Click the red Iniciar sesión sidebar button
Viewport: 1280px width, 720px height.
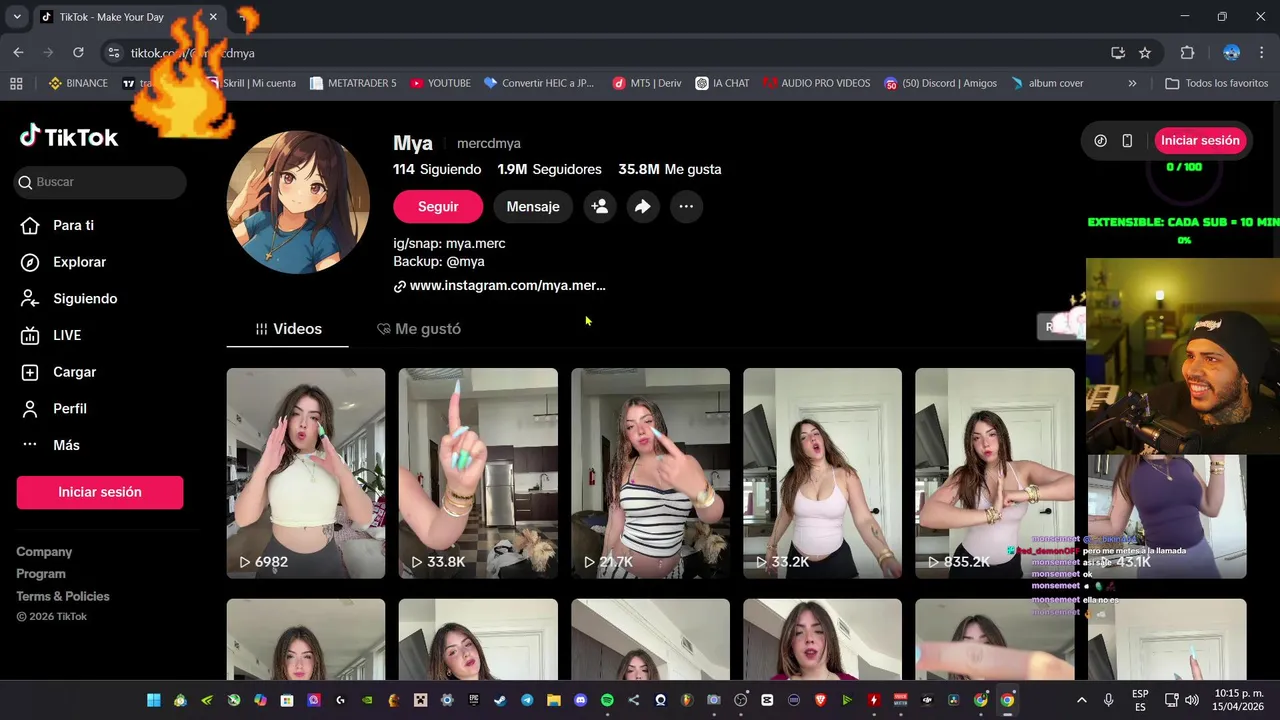(100, 492)
